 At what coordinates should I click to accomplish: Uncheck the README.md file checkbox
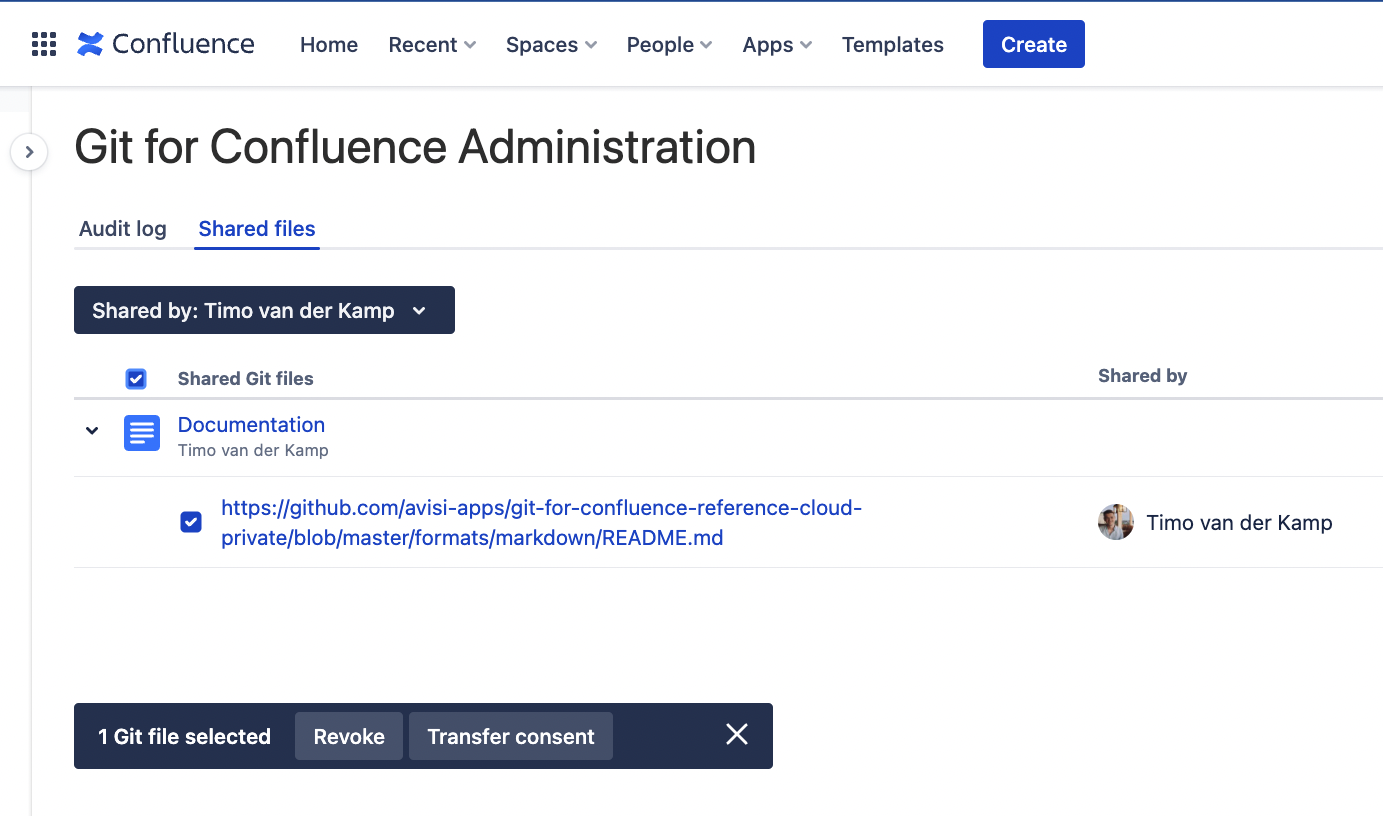[x=191, y=522]
